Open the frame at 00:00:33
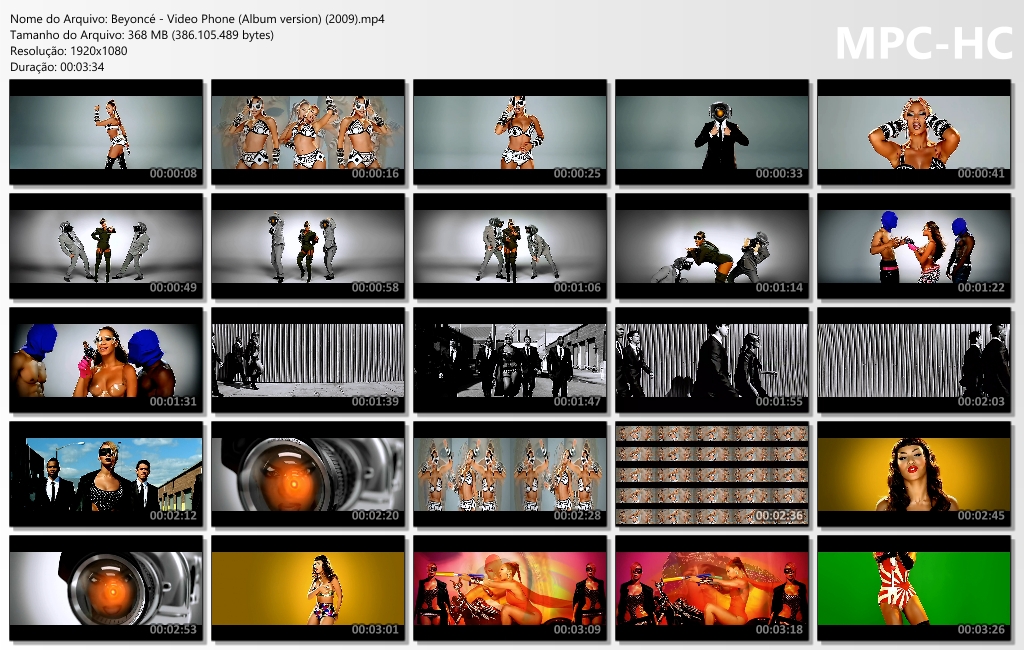 [712, 133]
